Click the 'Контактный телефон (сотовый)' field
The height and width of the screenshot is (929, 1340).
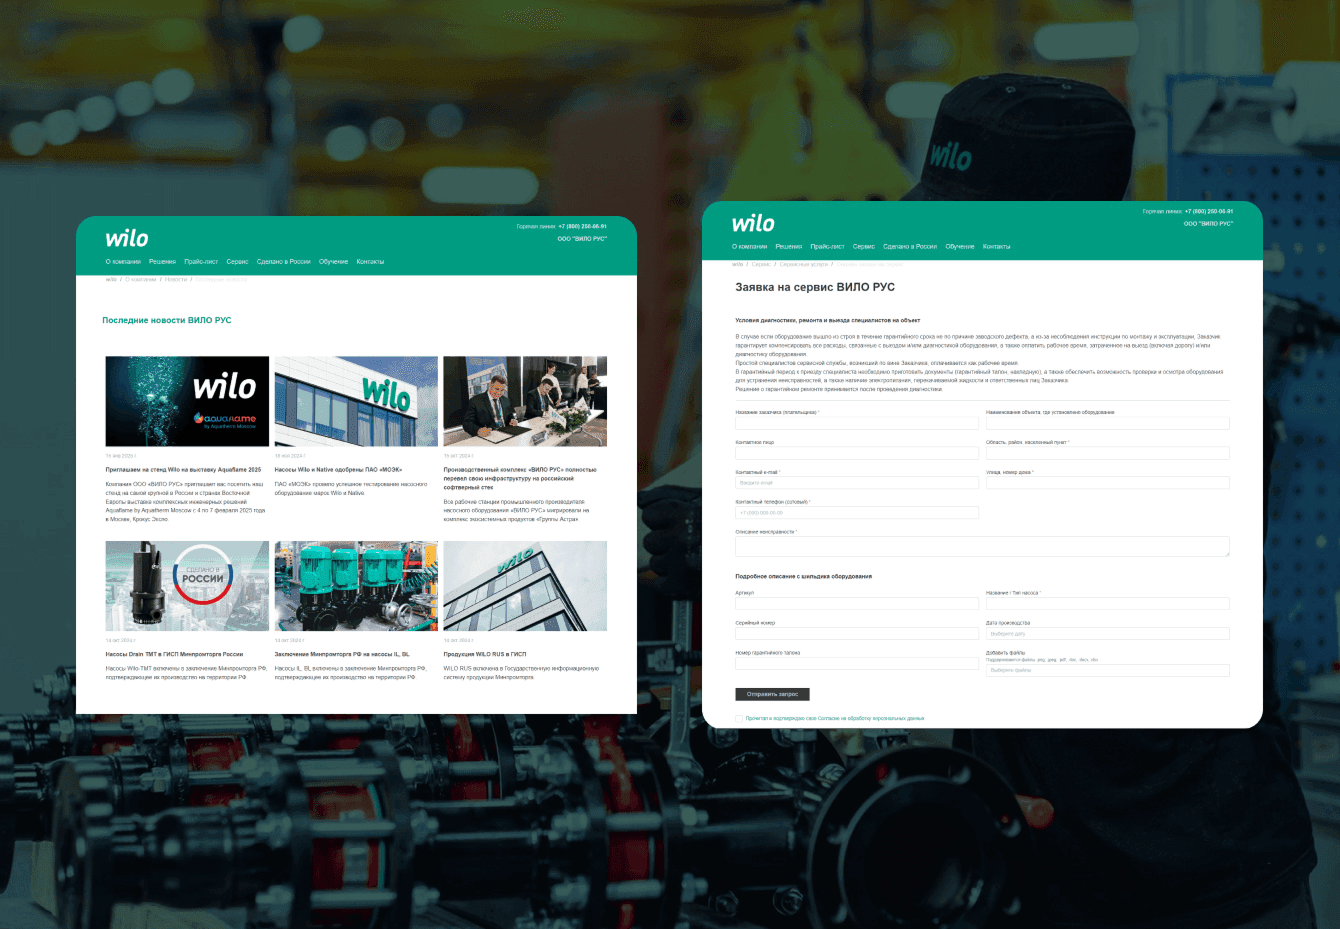pos(857,513)
